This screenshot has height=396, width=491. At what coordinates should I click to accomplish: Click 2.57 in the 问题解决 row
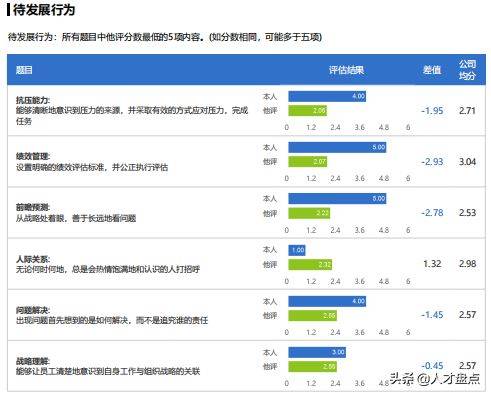click(x=467, y=315)
